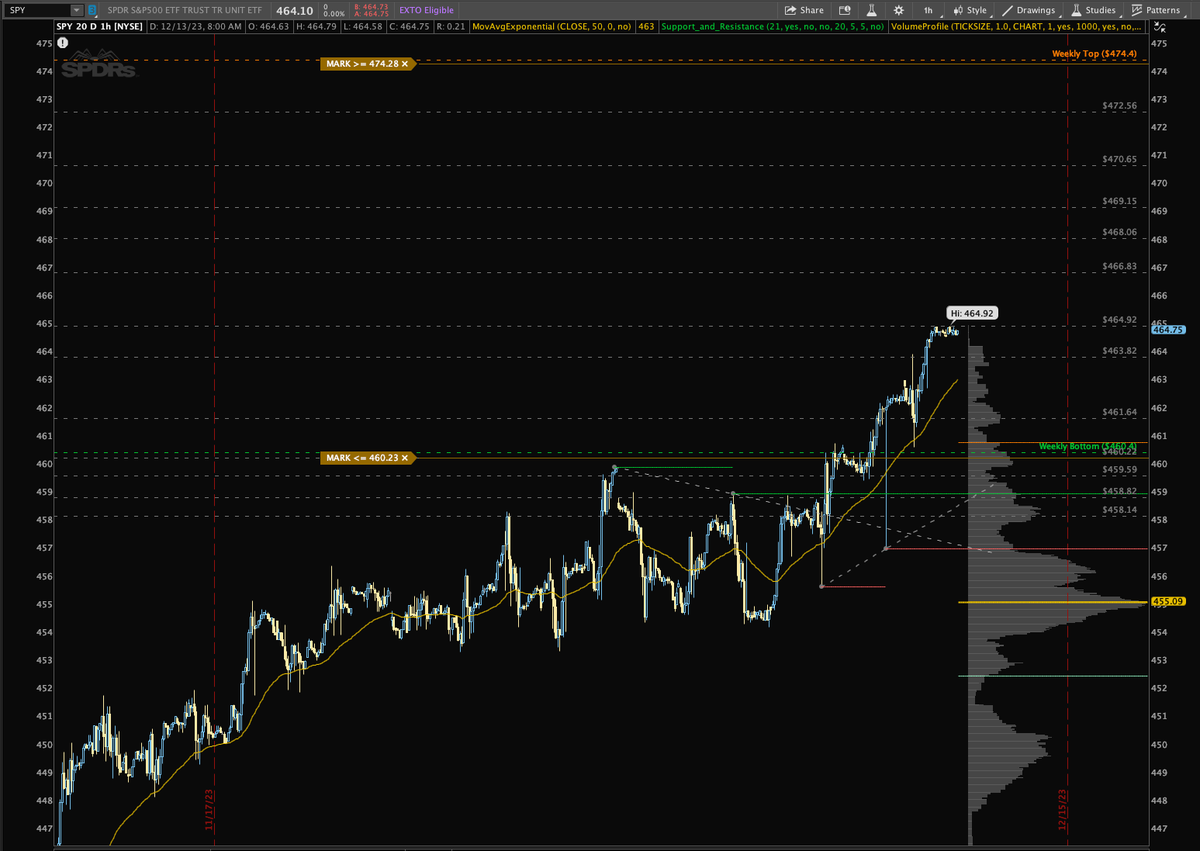Click the $458.82 level label
1200x851 pixels.
pos(1120,491)
